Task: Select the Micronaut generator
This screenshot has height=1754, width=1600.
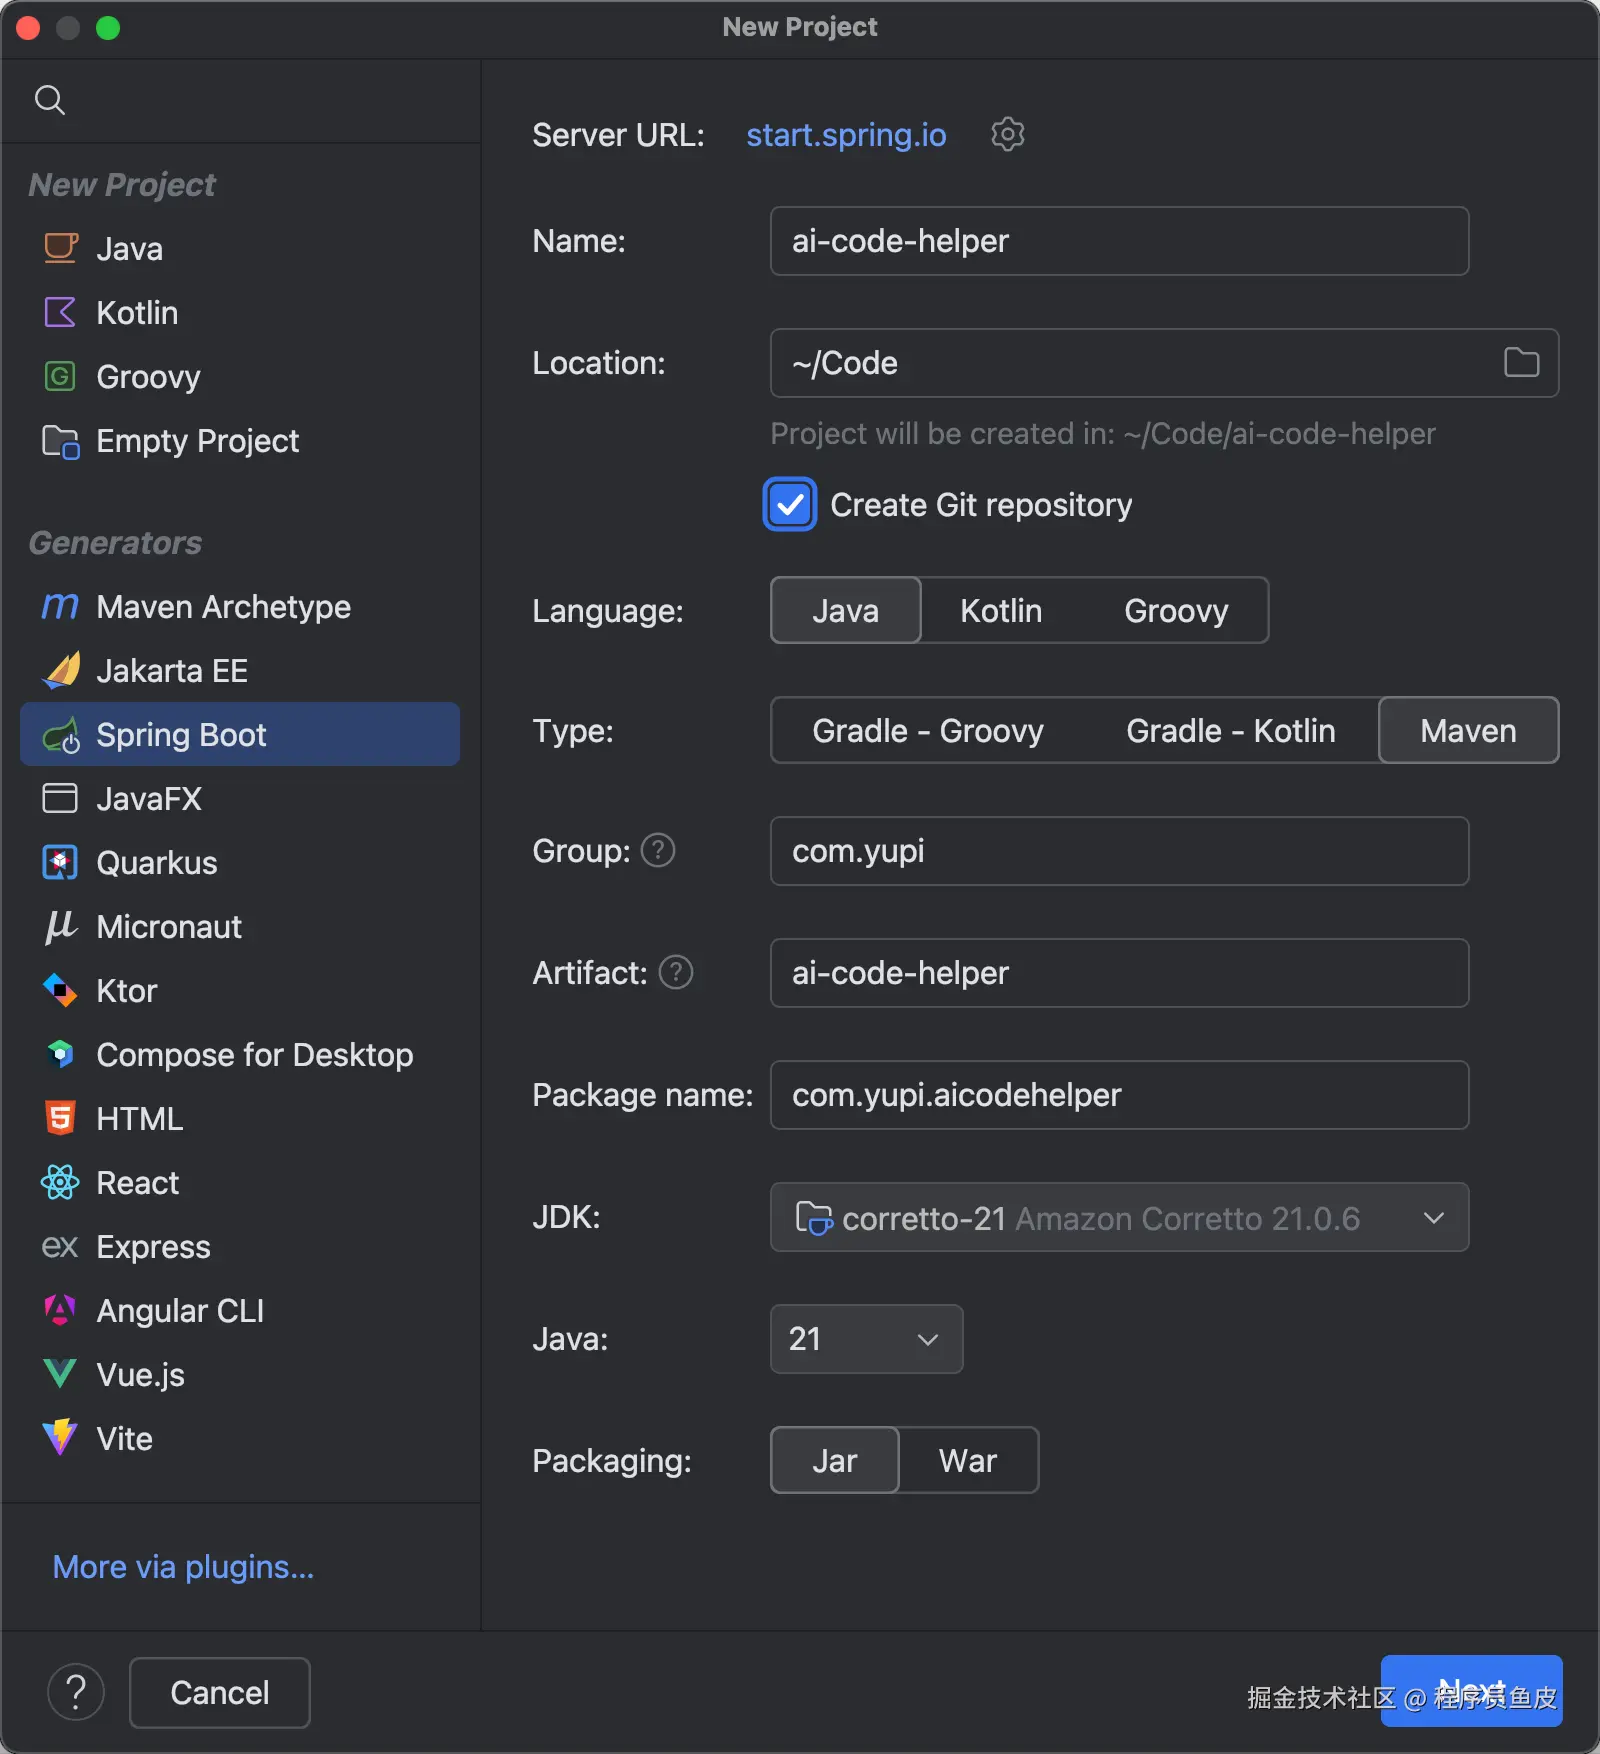Action: coord(168,927)
